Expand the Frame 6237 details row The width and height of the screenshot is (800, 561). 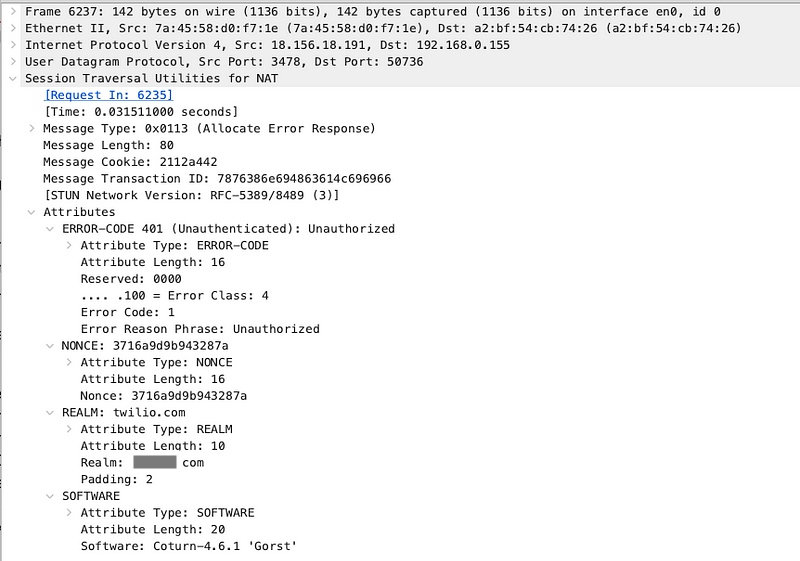[x=13, y=11]
